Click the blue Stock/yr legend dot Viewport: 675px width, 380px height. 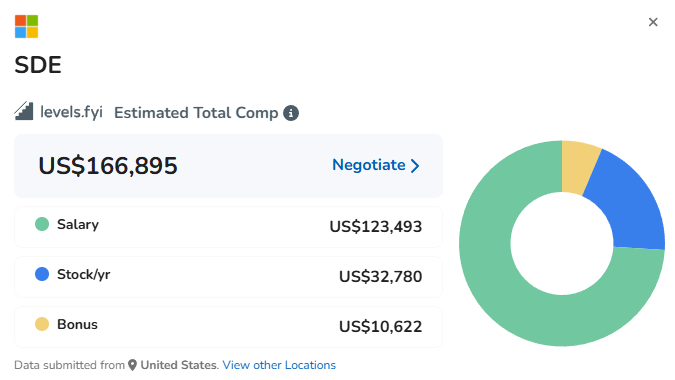click(x=42, y=274)
